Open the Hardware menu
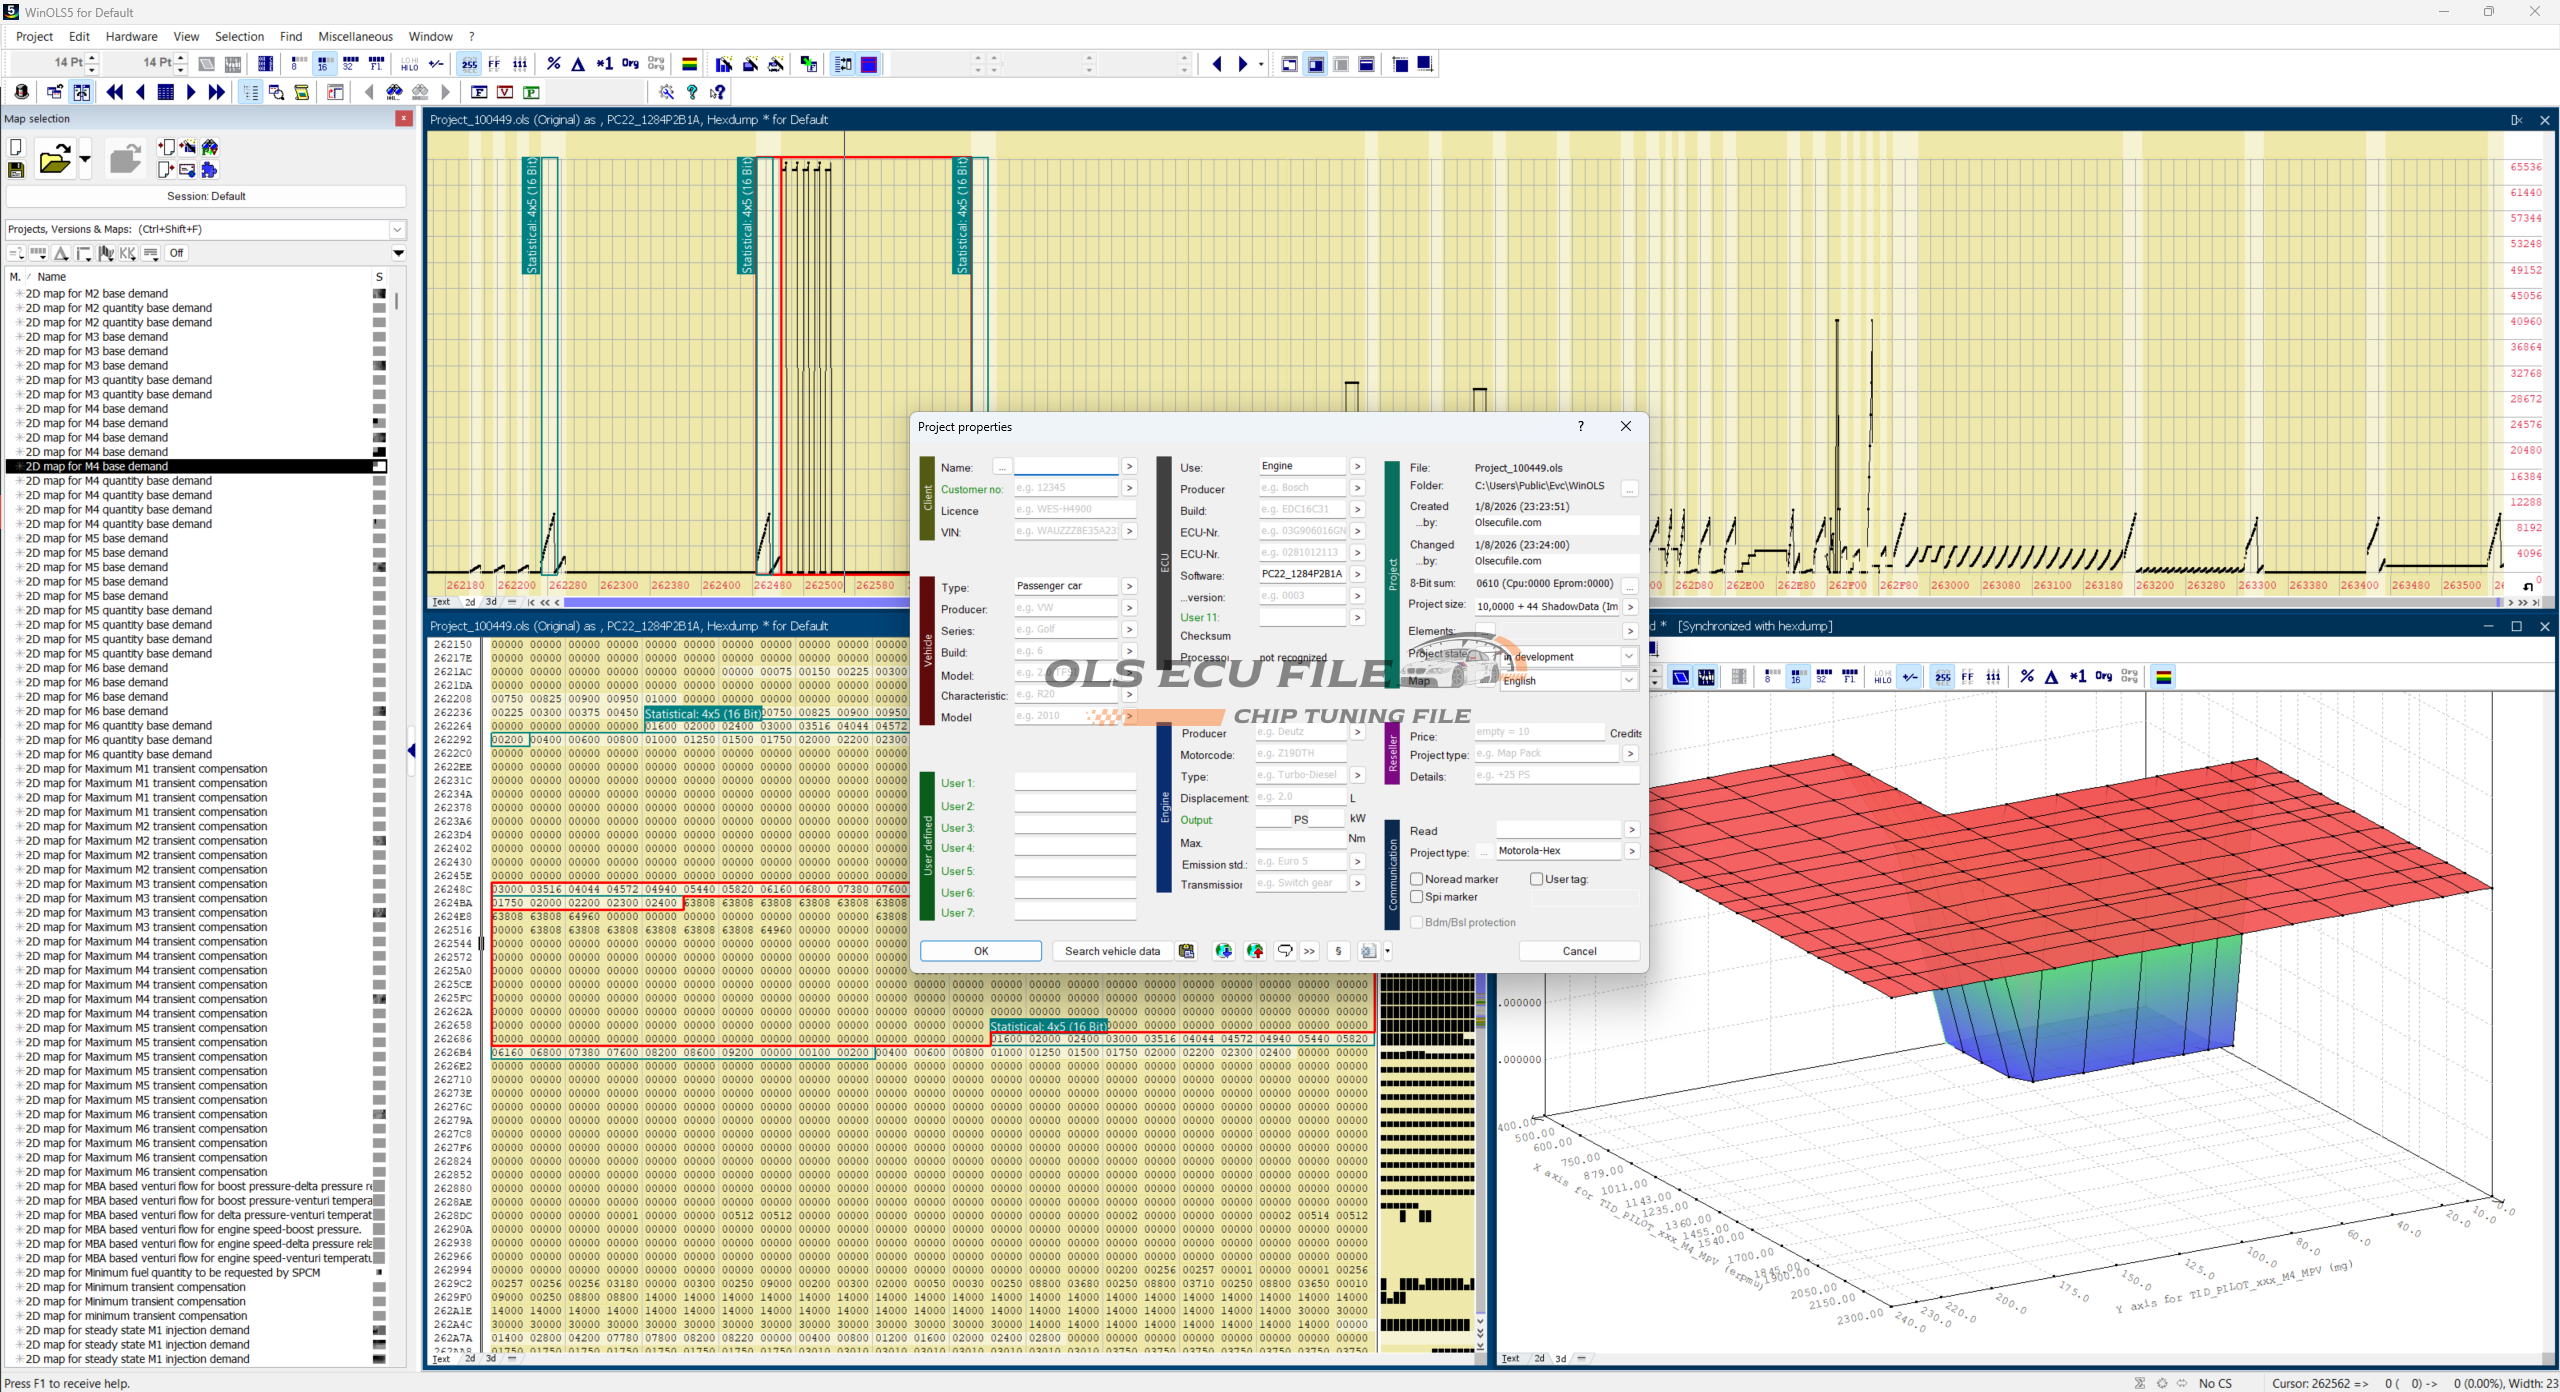 tap(131, 37)
